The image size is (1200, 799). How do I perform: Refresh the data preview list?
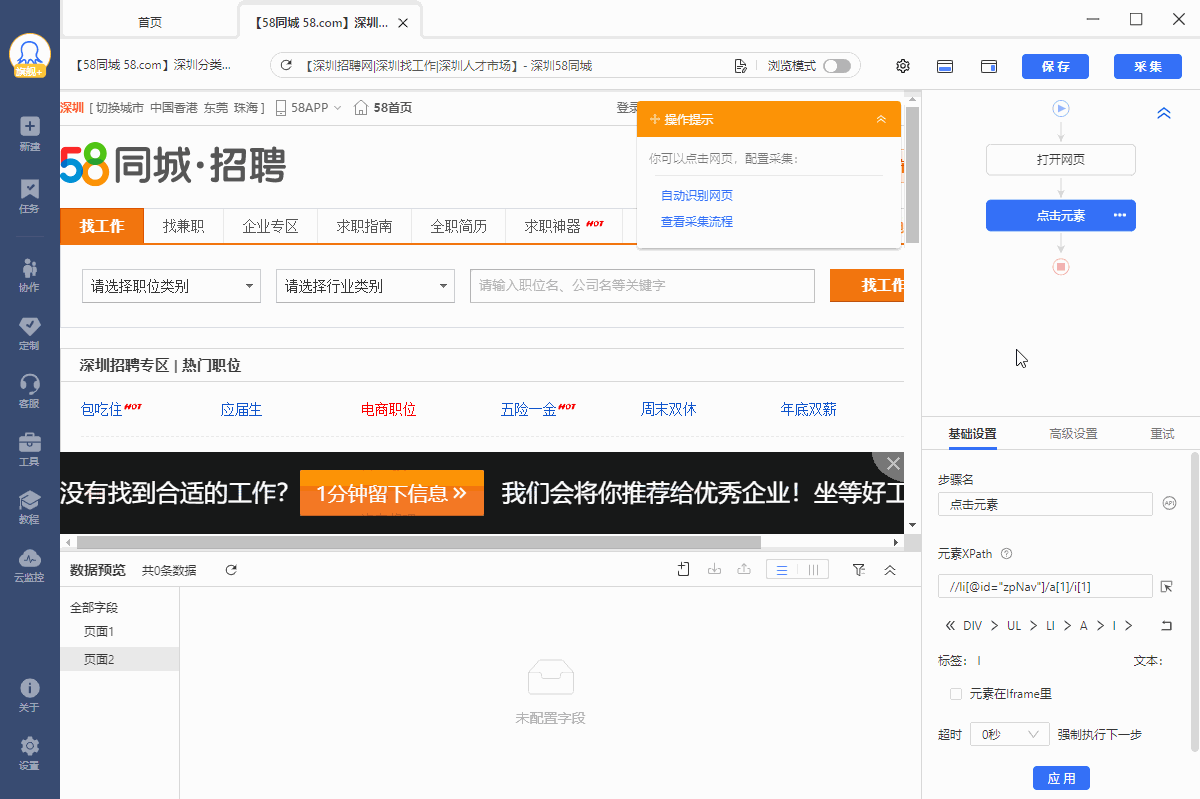(231, 570)
